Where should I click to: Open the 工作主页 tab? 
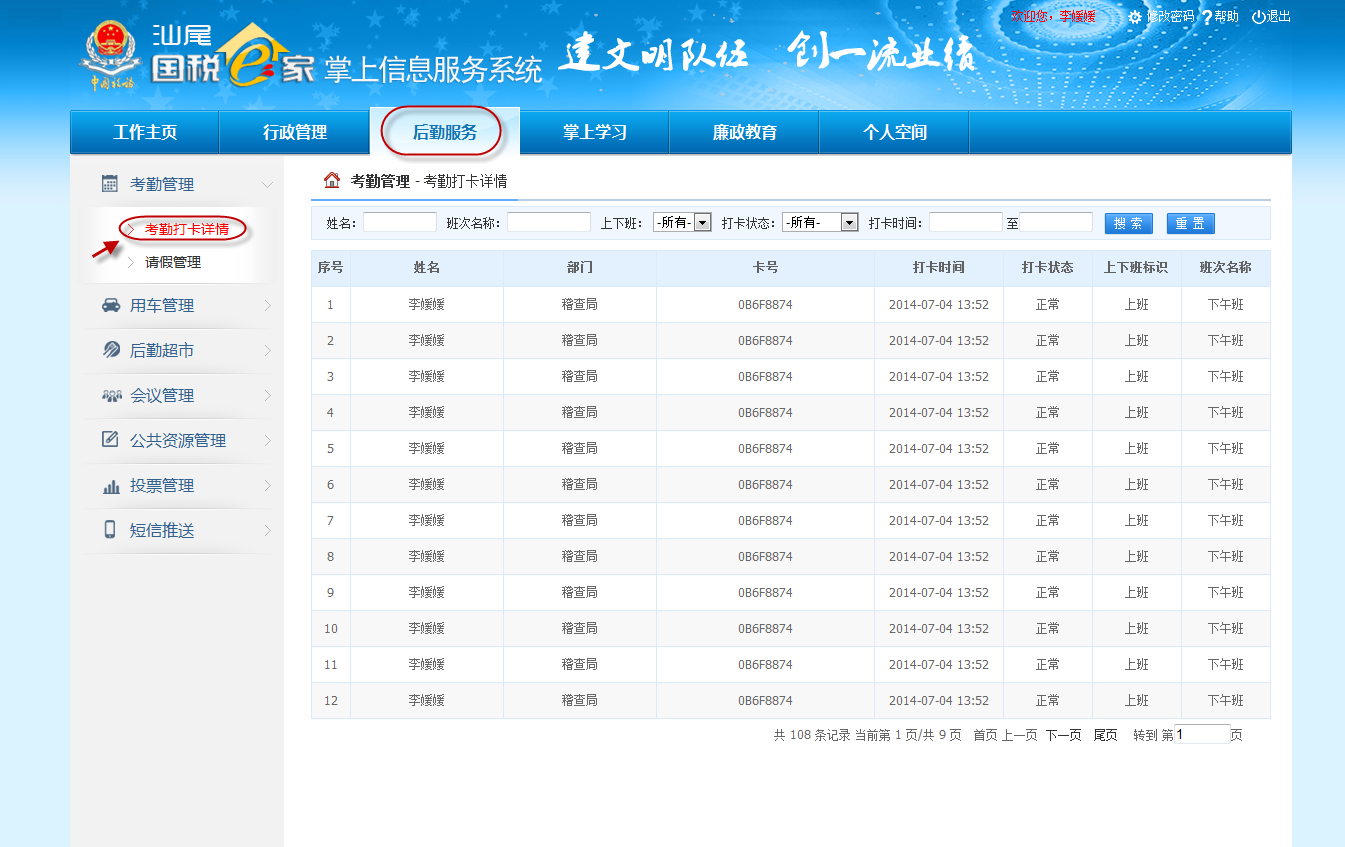click(x=145, y=132)
